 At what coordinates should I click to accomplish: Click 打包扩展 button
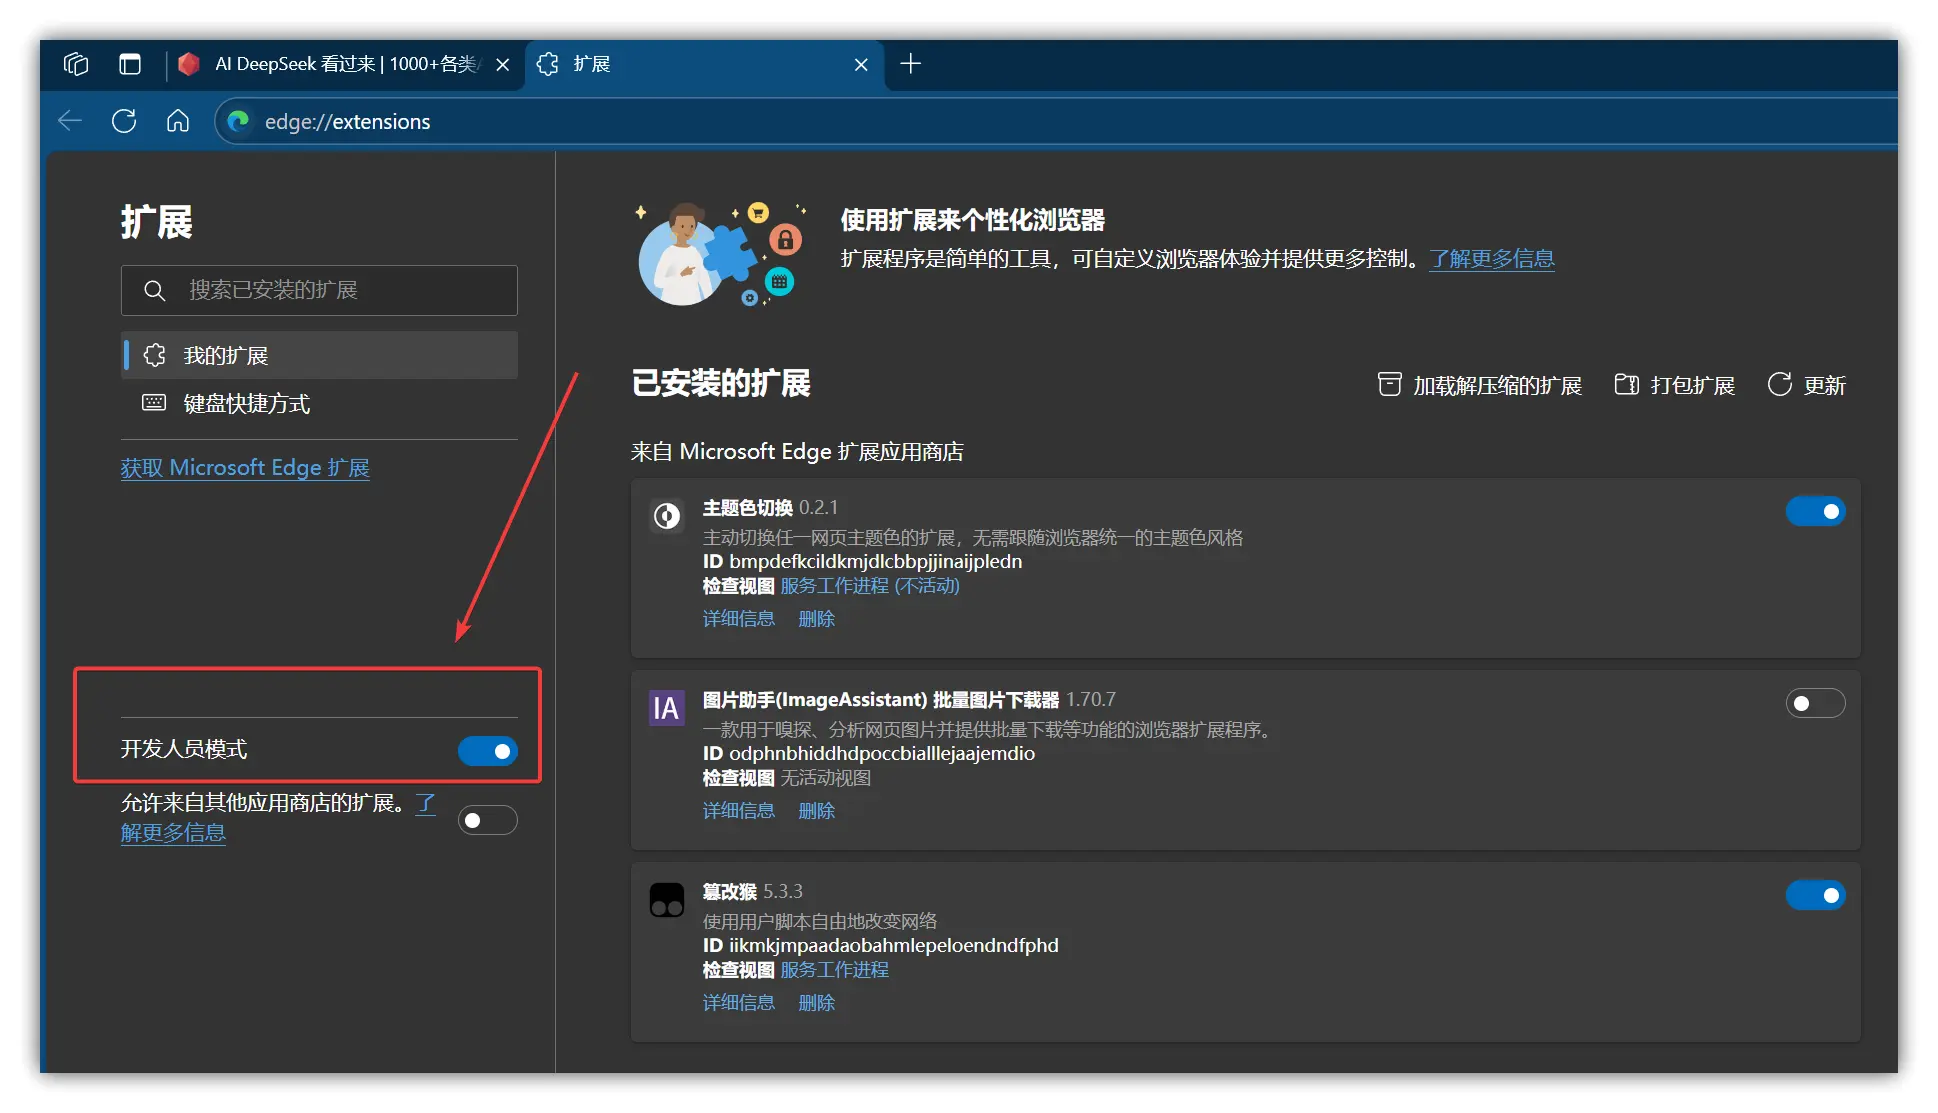[x=1674, y=385]
